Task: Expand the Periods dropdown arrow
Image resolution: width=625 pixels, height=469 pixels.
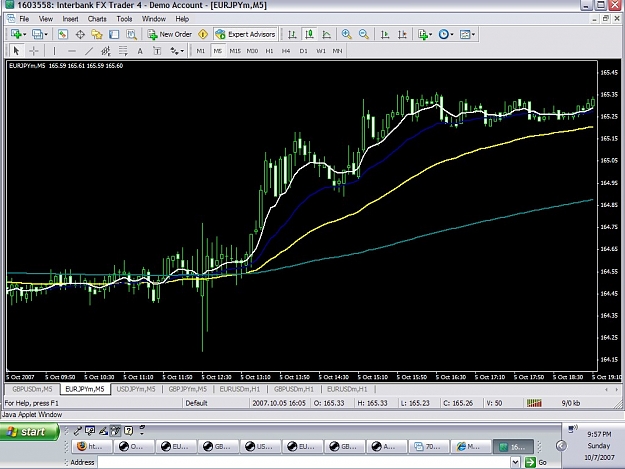Action: (452, 35)
